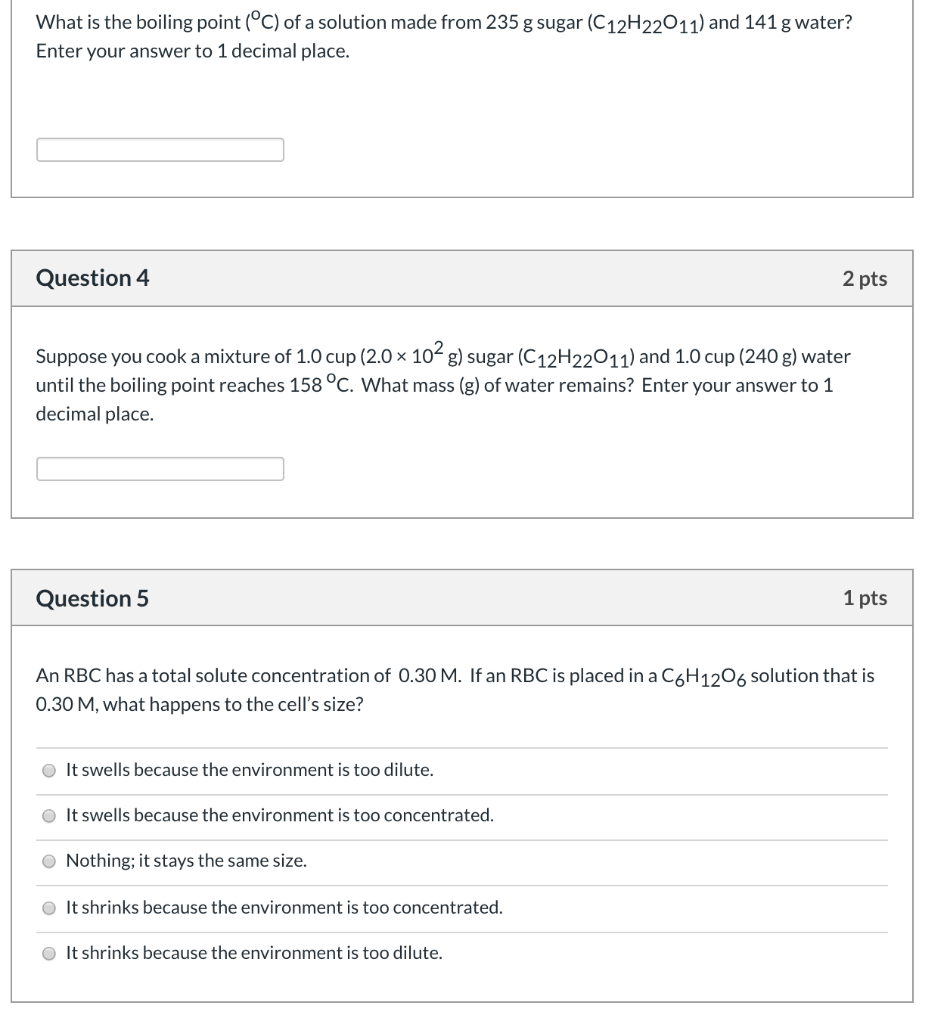Click the Question 5 header
This screenshot has width=947, height=1024.
(x=92, y=599)
